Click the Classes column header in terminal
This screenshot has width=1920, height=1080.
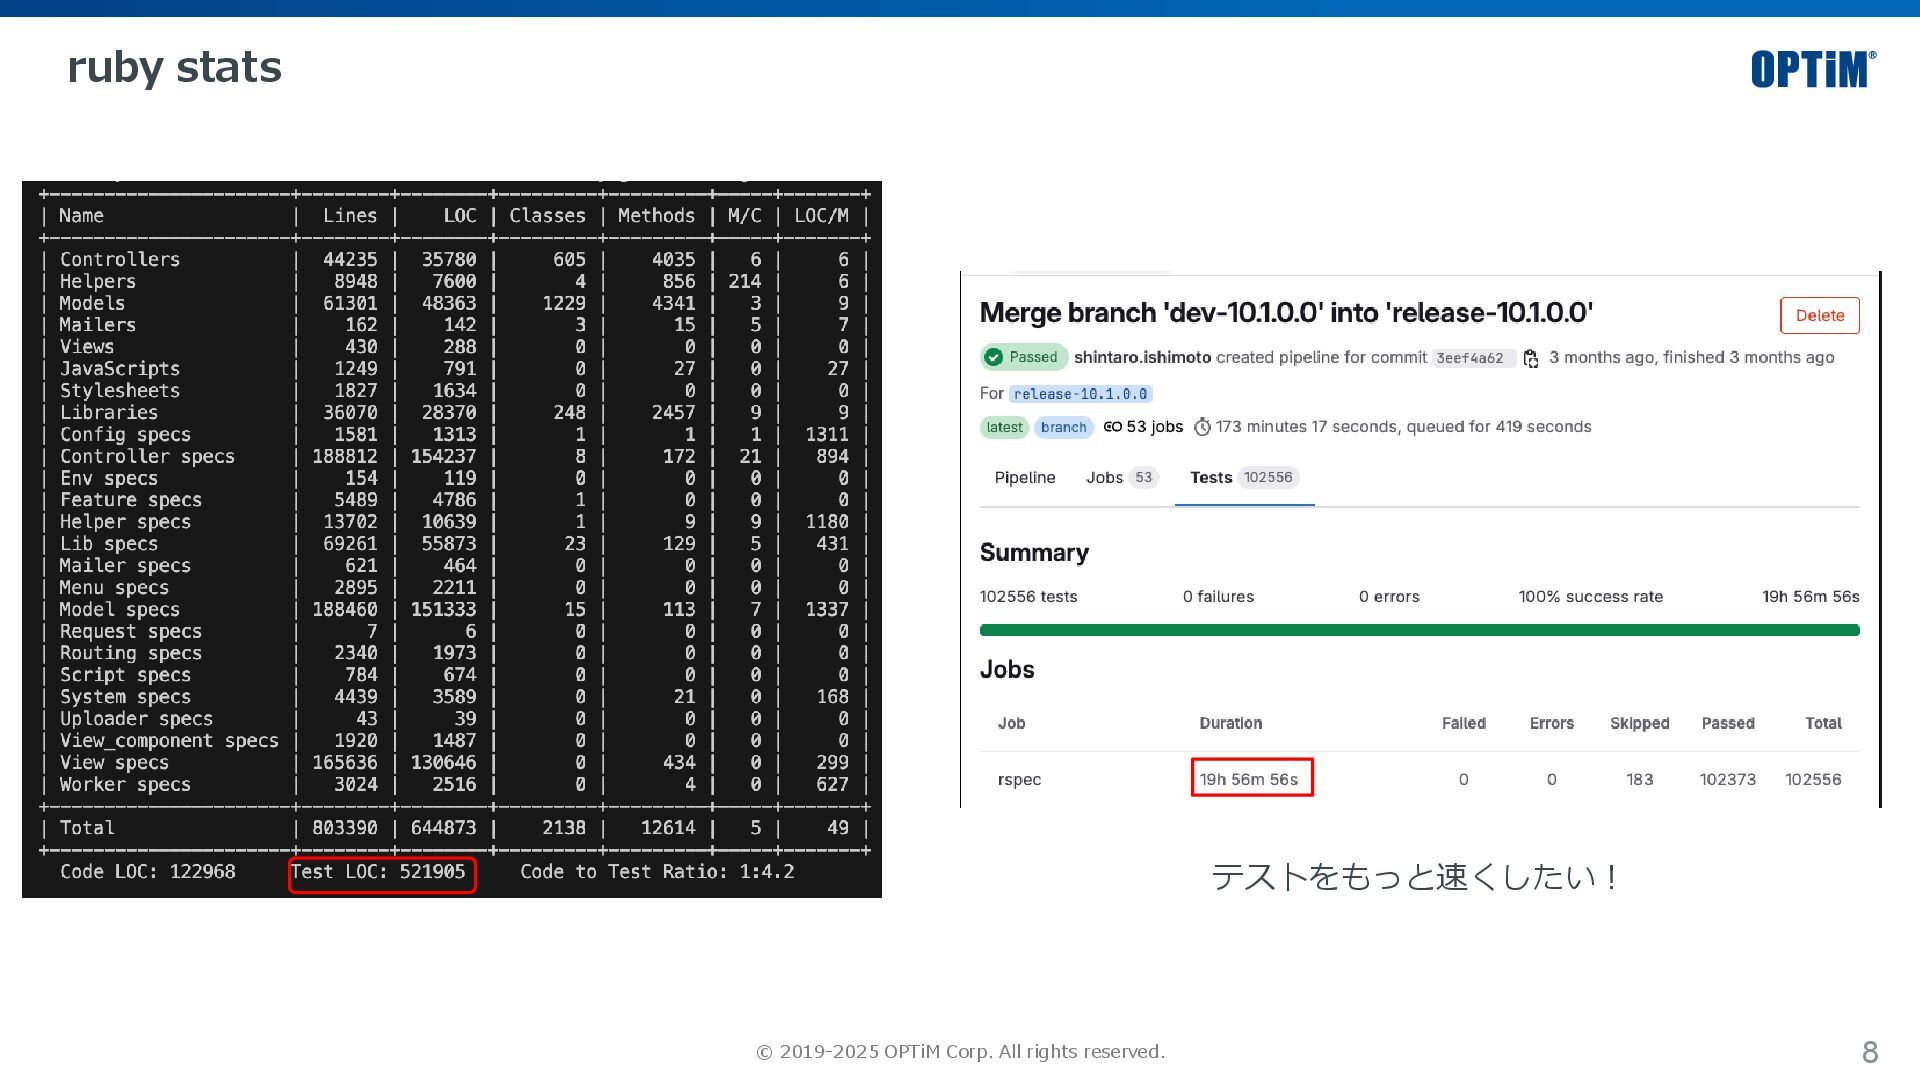click(547, 216)
